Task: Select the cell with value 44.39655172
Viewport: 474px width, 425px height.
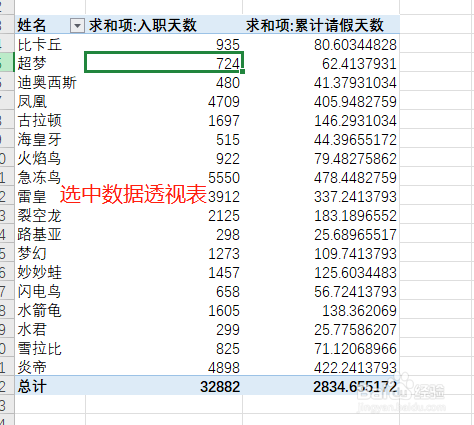Action: tap(321, 139)
